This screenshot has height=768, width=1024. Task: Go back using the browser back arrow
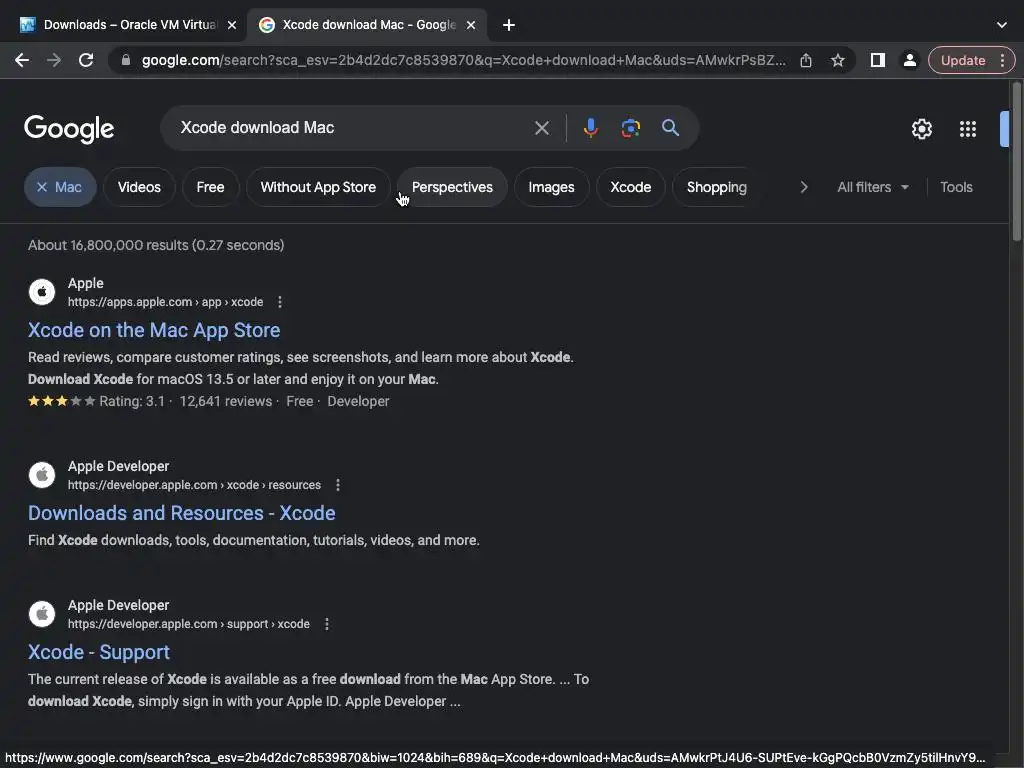[22, 60]
